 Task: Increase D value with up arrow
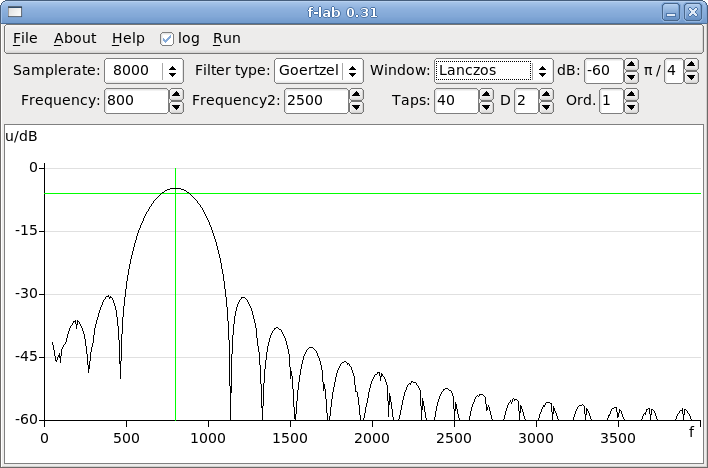546,94
